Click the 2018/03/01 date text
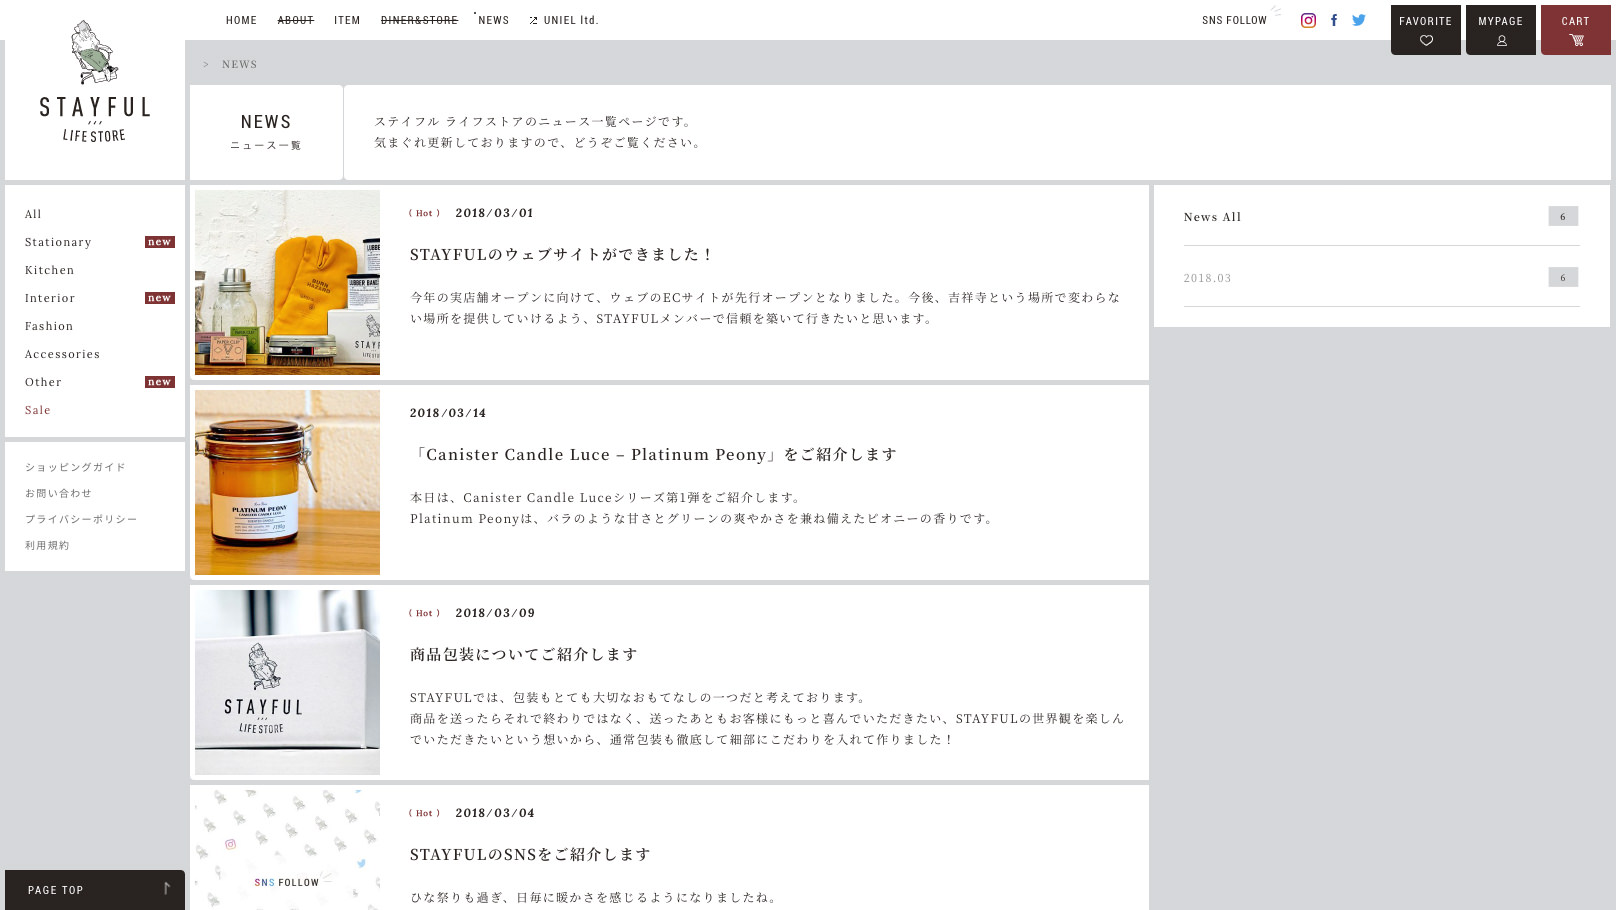 (495, 213)
